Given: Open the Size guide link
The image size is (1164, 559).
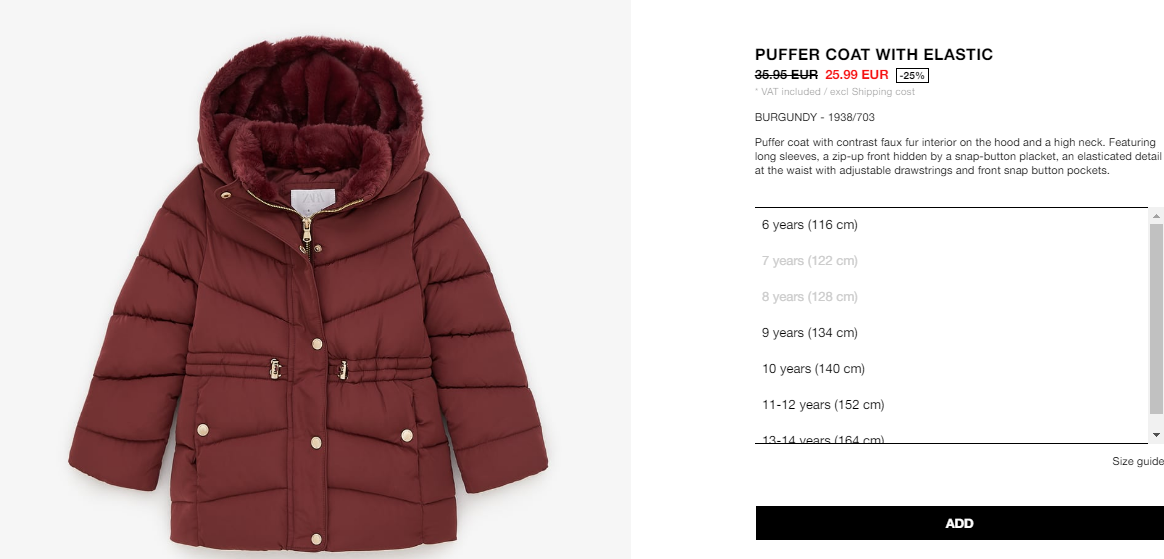Looking at the screenshot, I should click(1137, 462).
